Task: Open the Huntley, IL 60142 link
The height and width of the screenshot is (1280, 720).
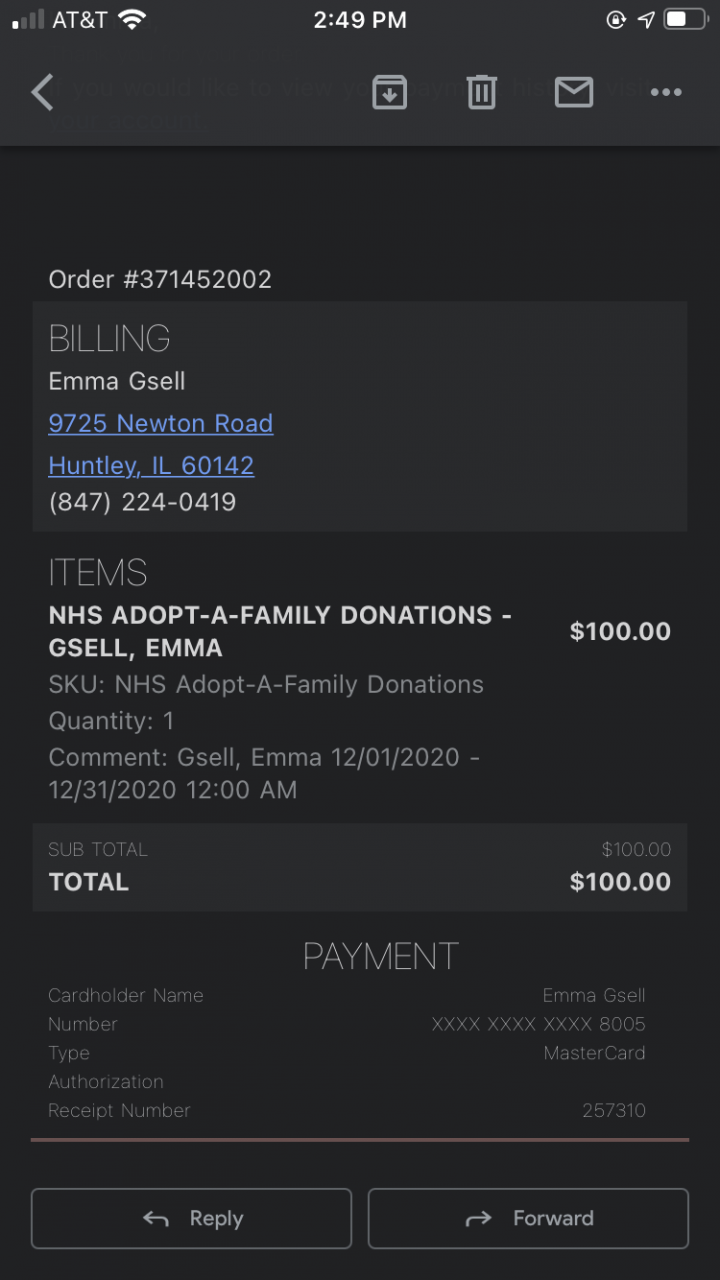Action: (x=151, y=465)
